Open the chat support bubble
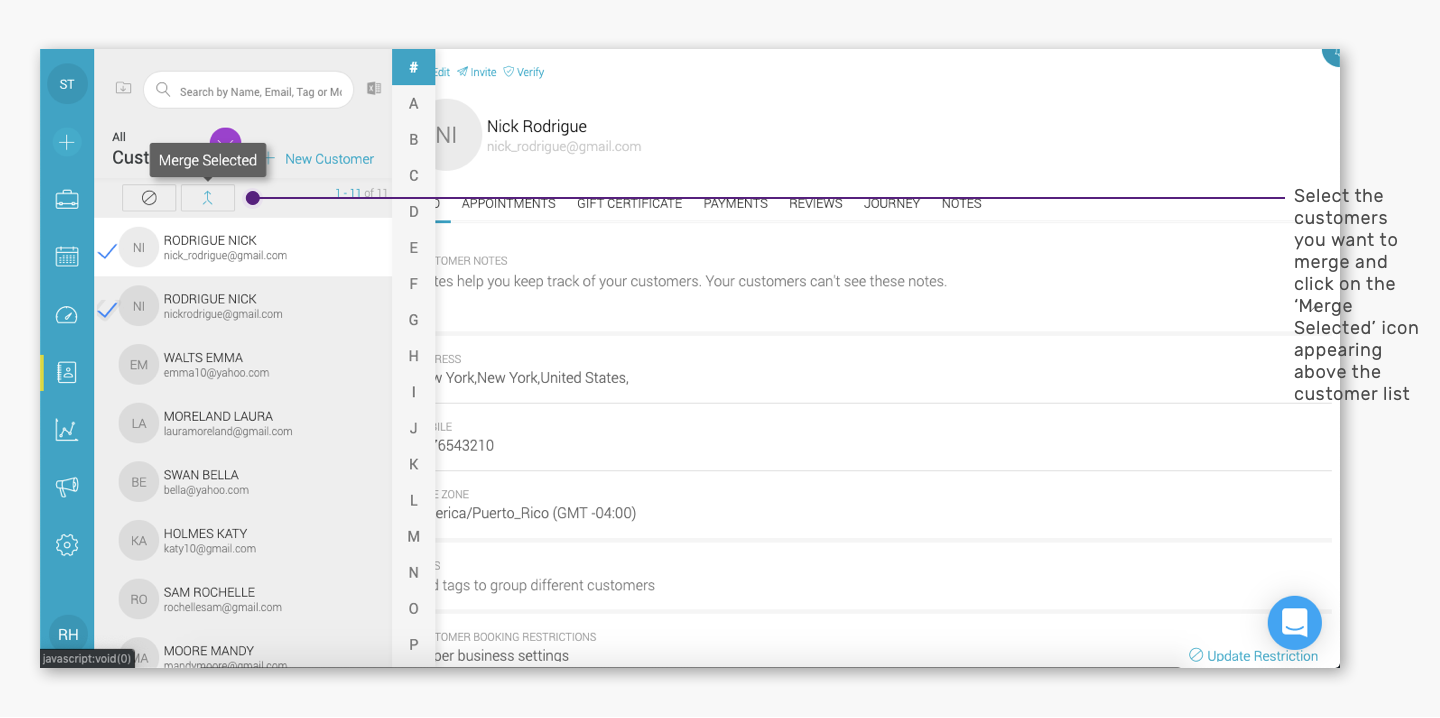 (x=1295, y=623)
